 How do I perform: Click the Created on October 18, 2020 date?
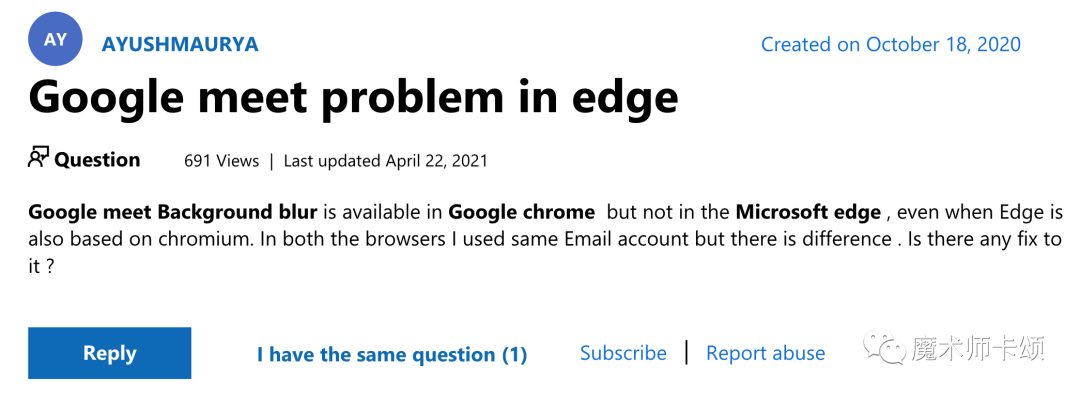(891, 45)
